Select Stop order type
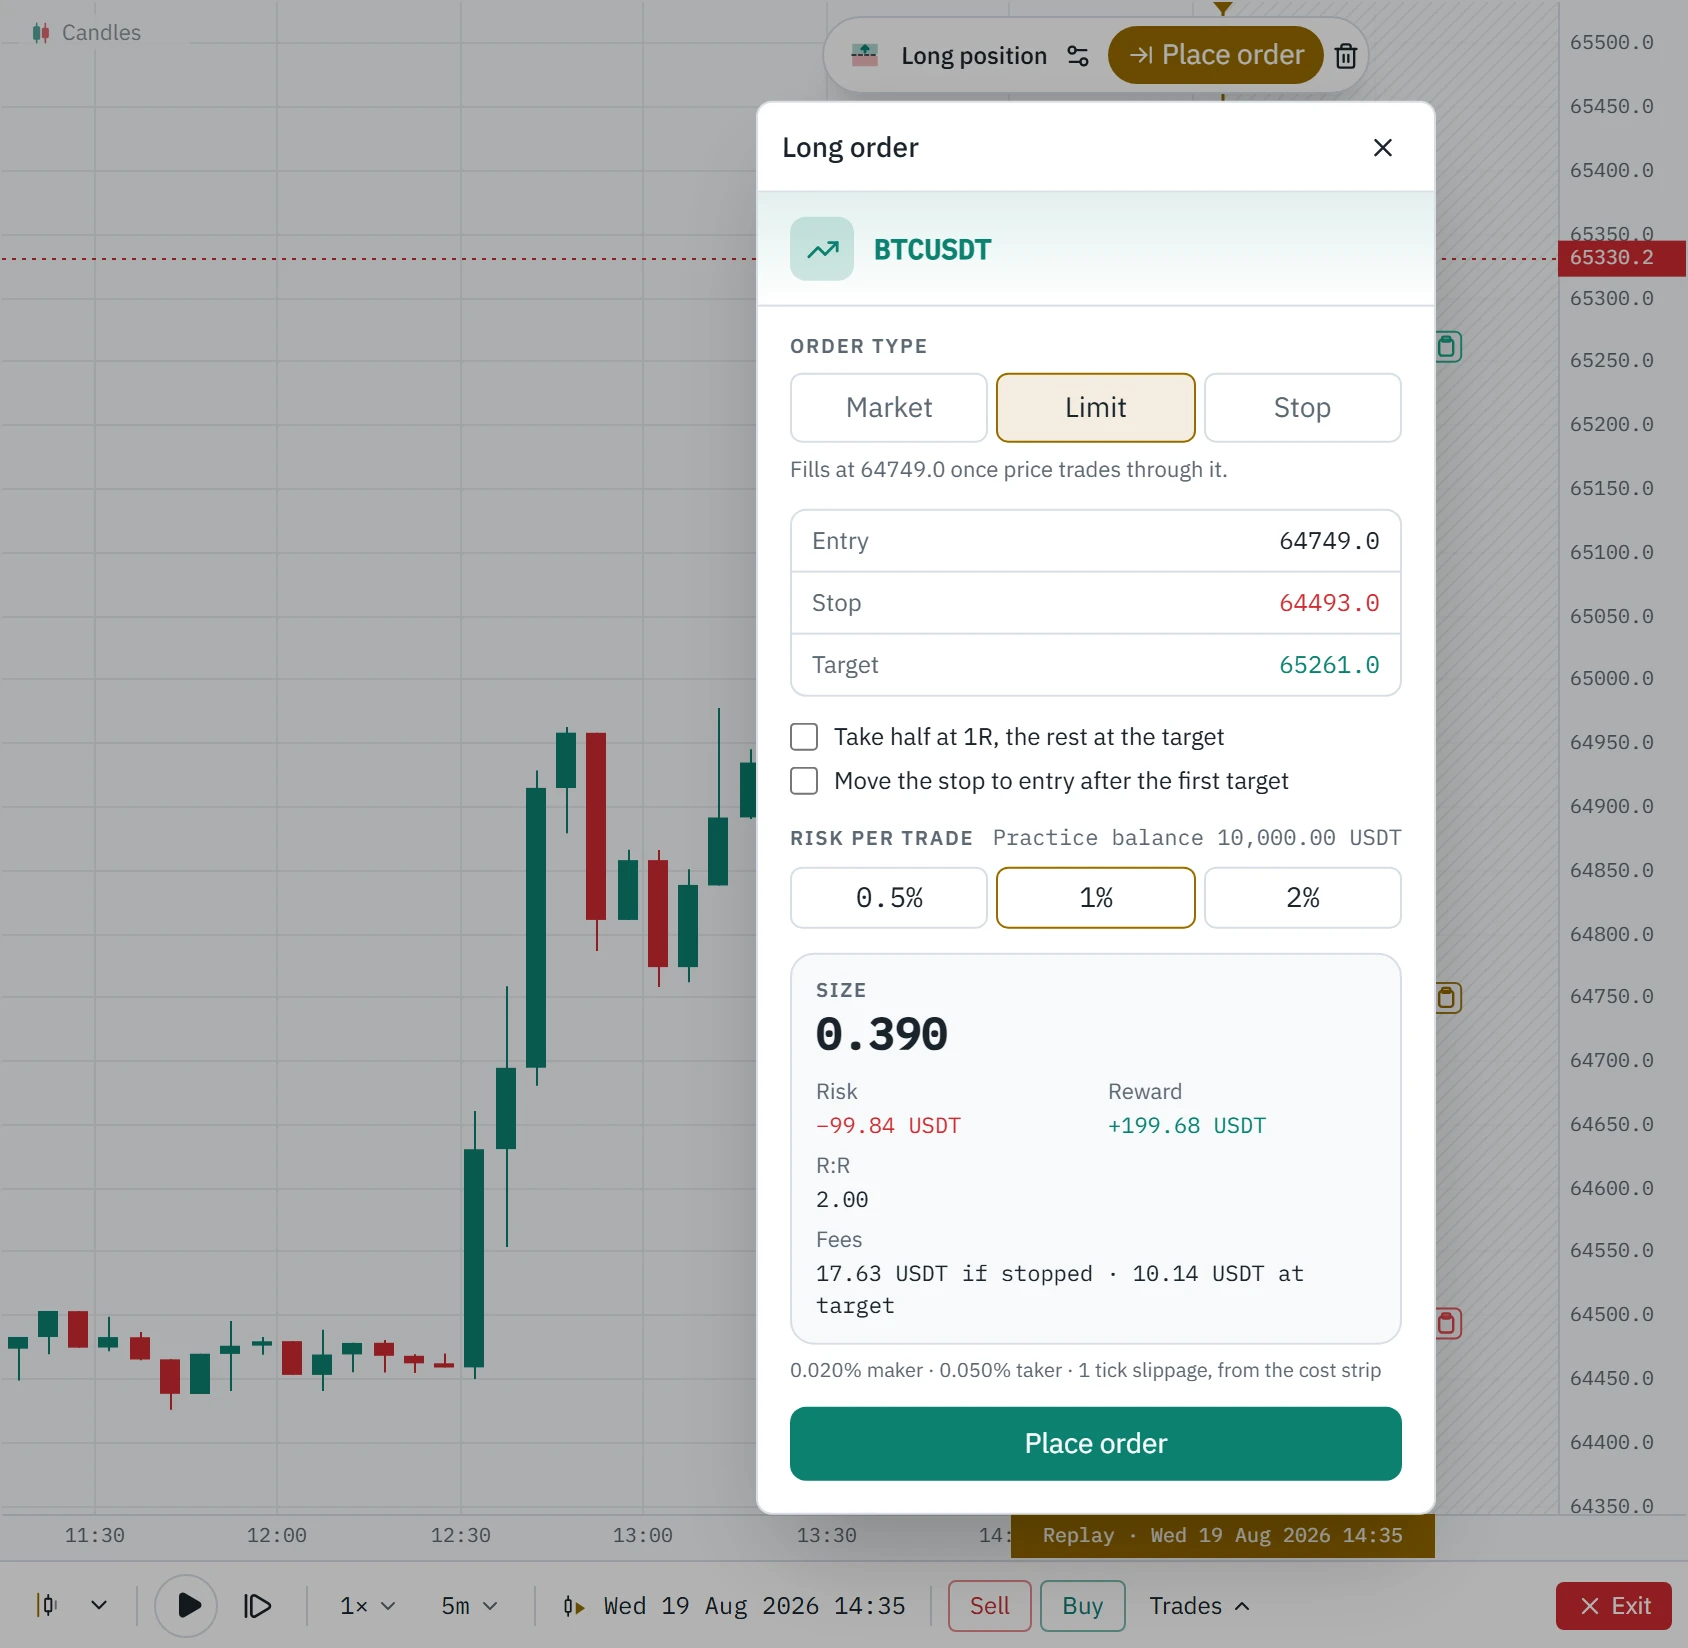Screen dimensions: 1688x1648 coord(1303,408)
